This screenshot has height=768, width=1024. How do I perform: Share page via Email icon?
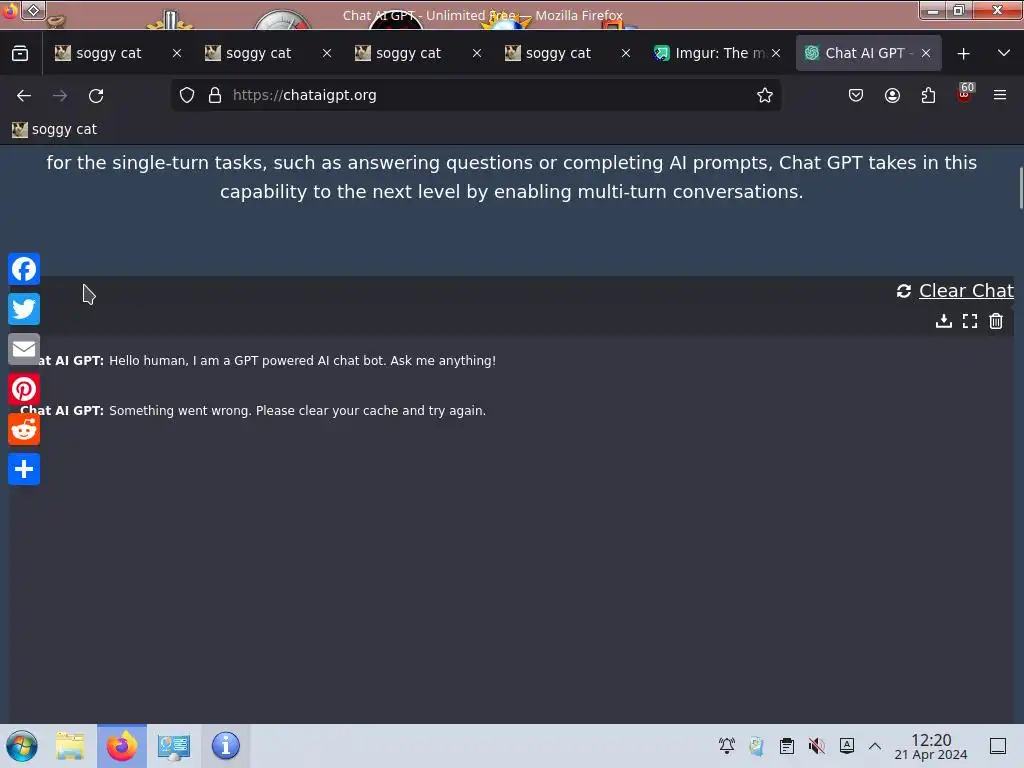[24, 349]
